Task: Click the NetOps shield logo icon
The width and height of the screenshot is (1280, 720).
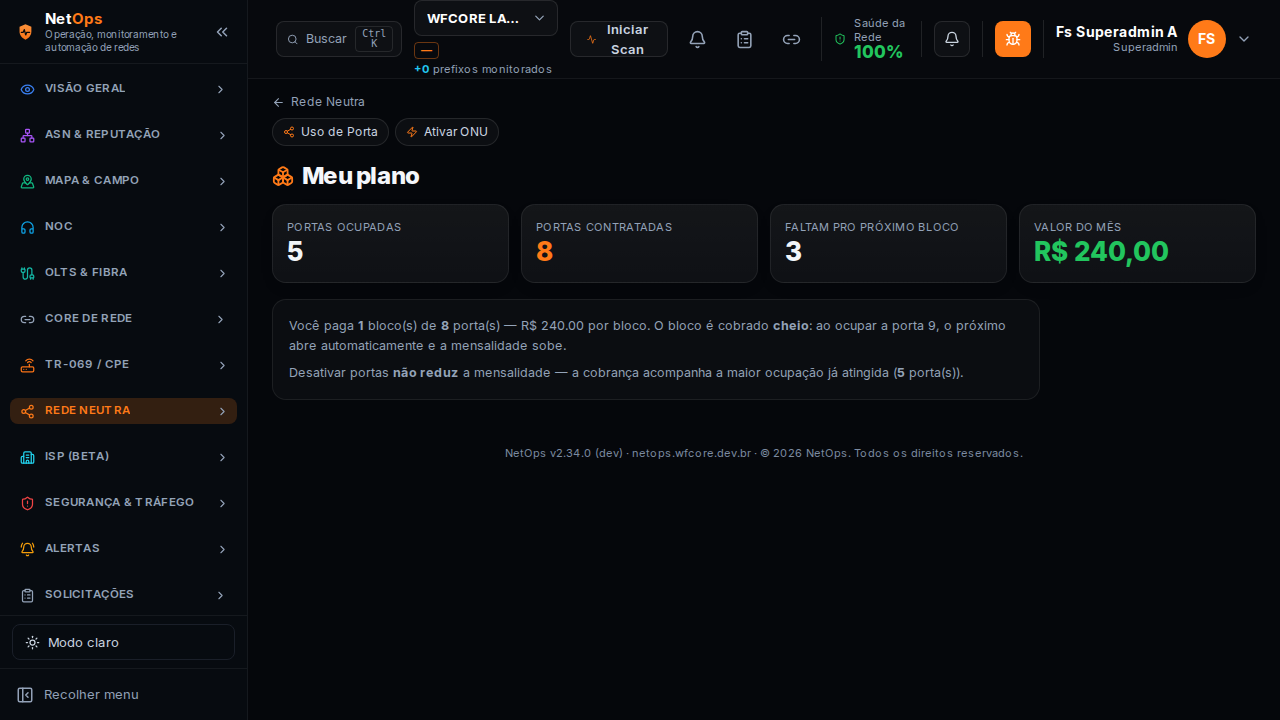Action: 26,32
